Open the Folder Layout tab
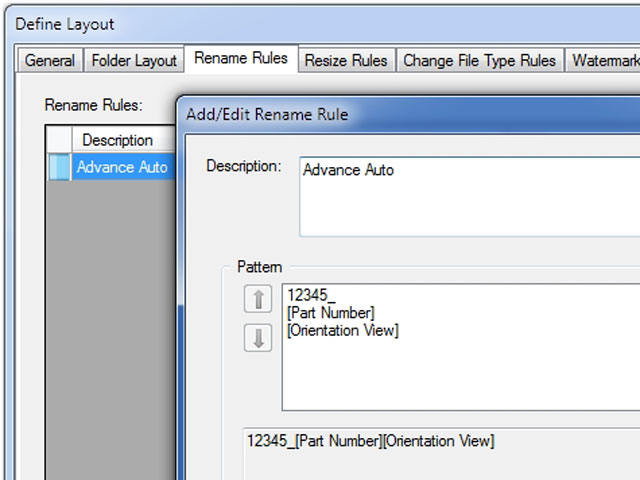The image size is (640, 480). (134, 60)
